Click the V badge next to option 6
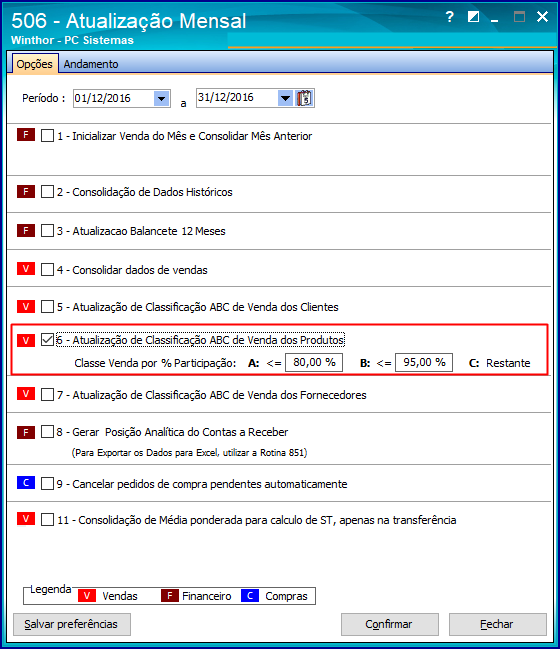 26,340
